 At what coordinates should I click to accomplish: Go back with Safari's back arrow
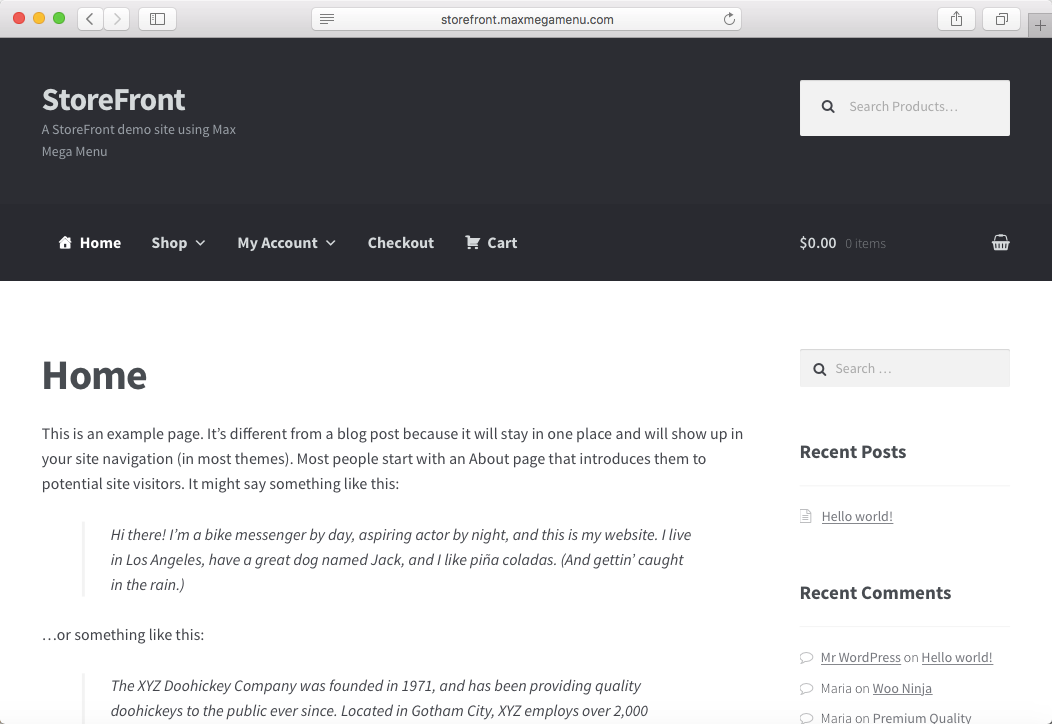[90, 19]
